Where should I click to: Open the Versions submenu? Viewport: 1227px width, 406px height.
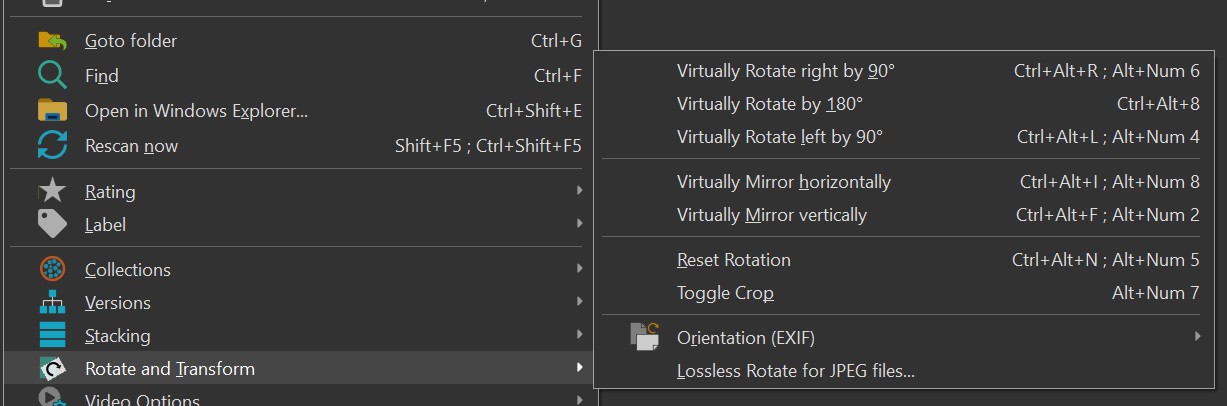(x=296, y=302)
